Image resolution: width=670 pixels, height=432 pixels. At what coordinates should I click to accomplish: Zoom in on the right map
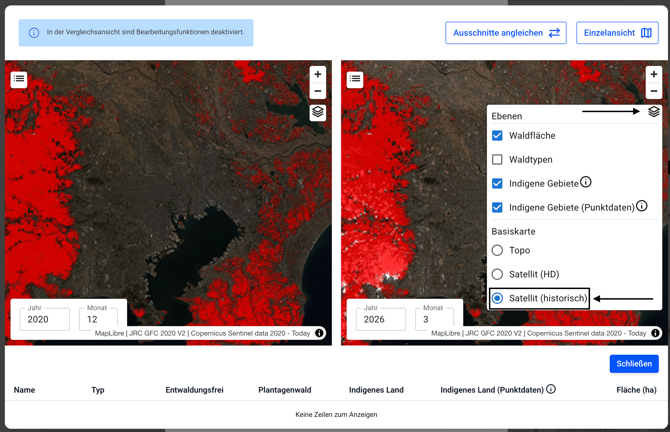654,74
